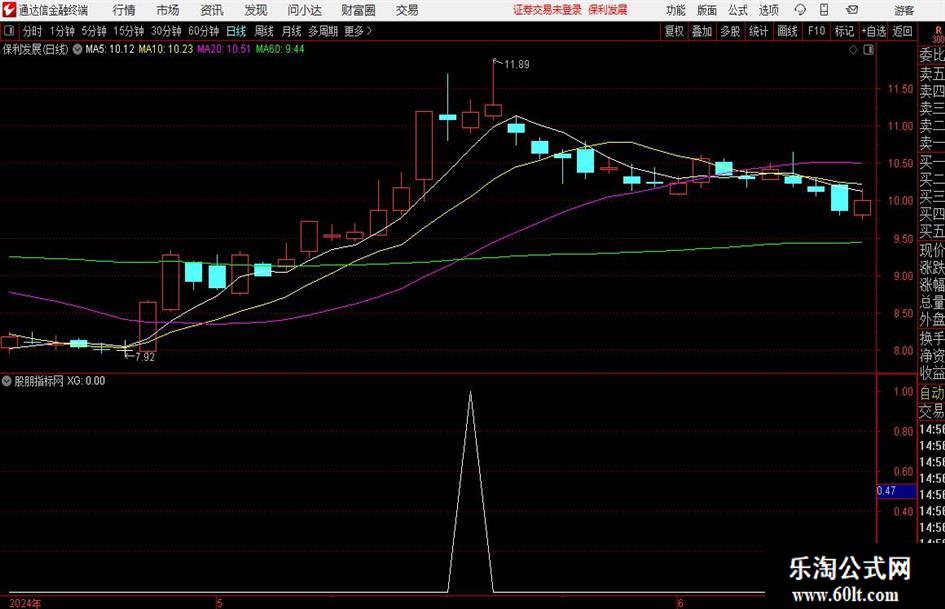Switch to the 分时 time-share view
This screenshot has height=609, width=945.
(x=33, y=31)
